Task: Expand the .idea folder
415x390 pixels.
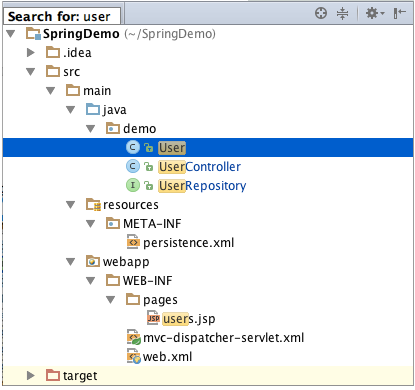Action: pos(31,53)
